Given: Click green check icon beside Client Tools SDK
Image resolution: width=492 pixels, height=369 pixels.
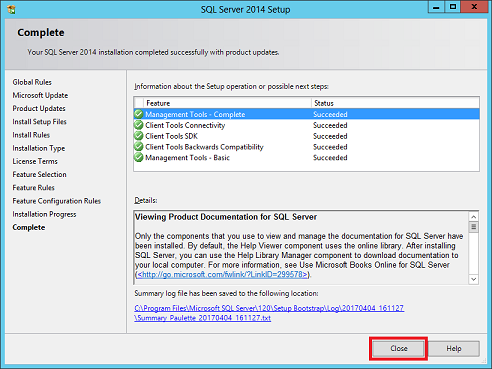Looking at the screenshot, I should tap(139, 136).
